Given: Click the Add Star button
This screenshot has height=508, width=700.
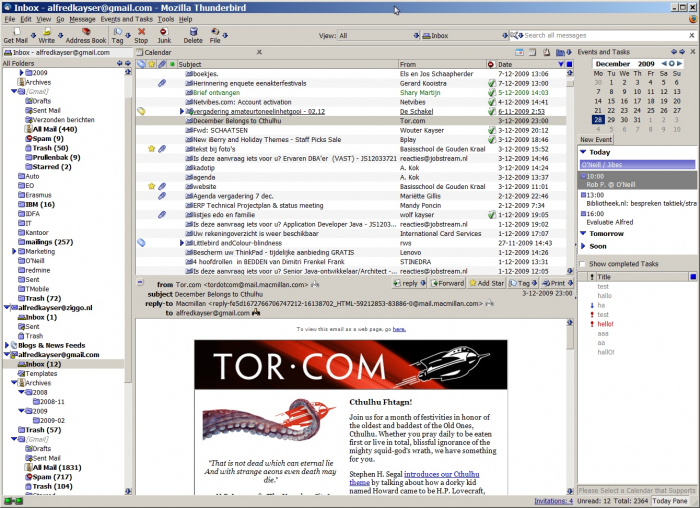Looking at the screenshot, I should (x=486, y=283).
